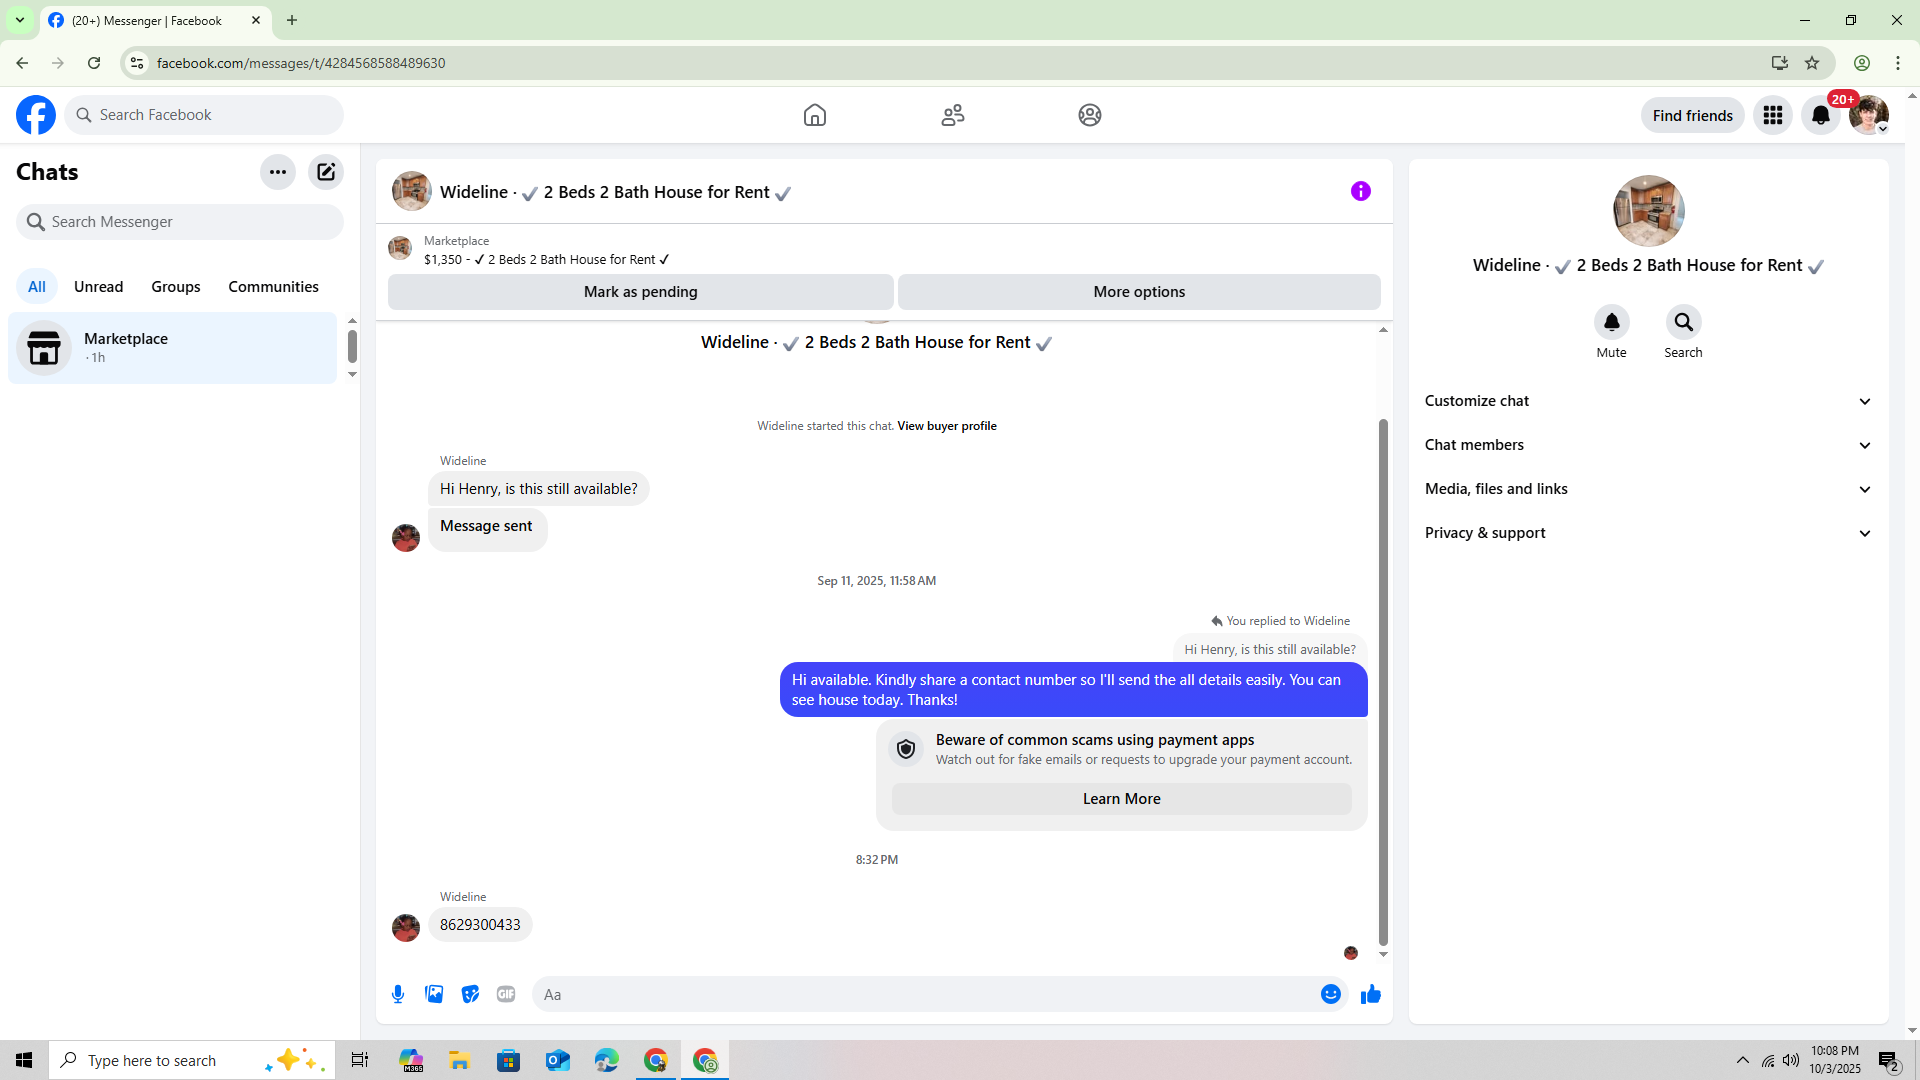Toggle conversation information panel icon

click(x=1361, y=191)
